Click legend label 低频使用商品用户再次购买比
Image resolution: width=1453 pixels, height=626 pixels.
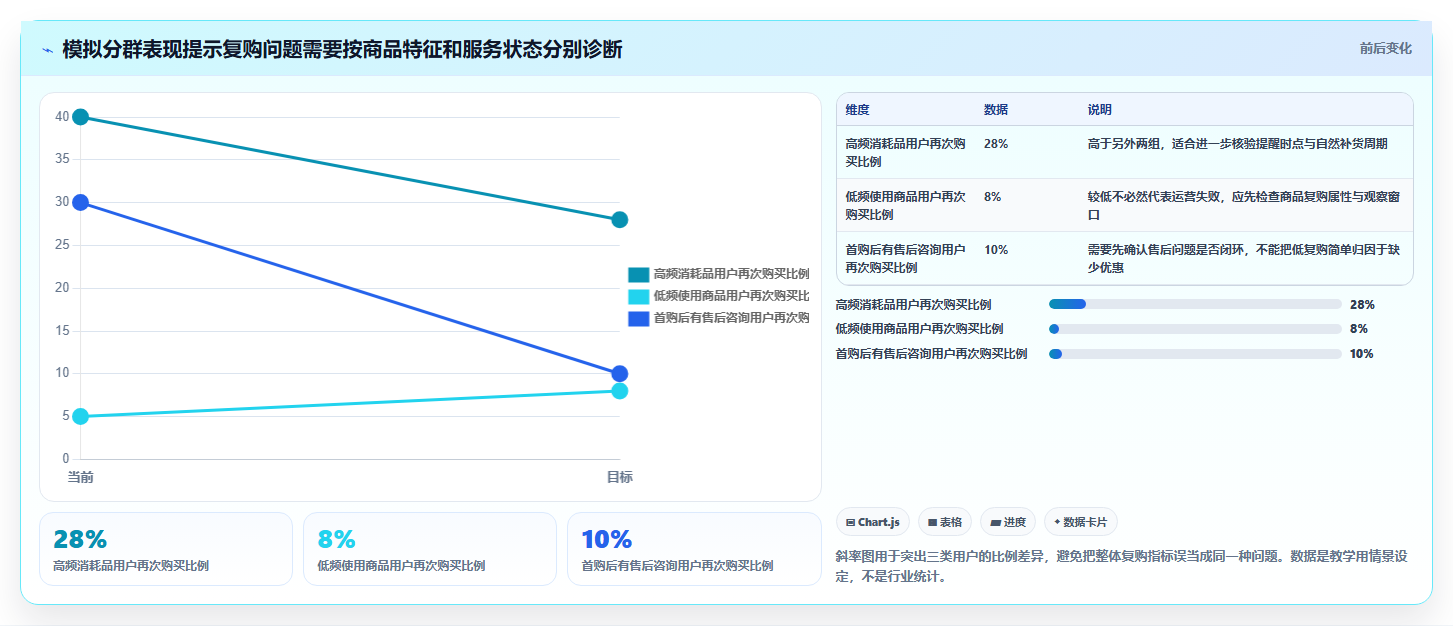(731, 296)
